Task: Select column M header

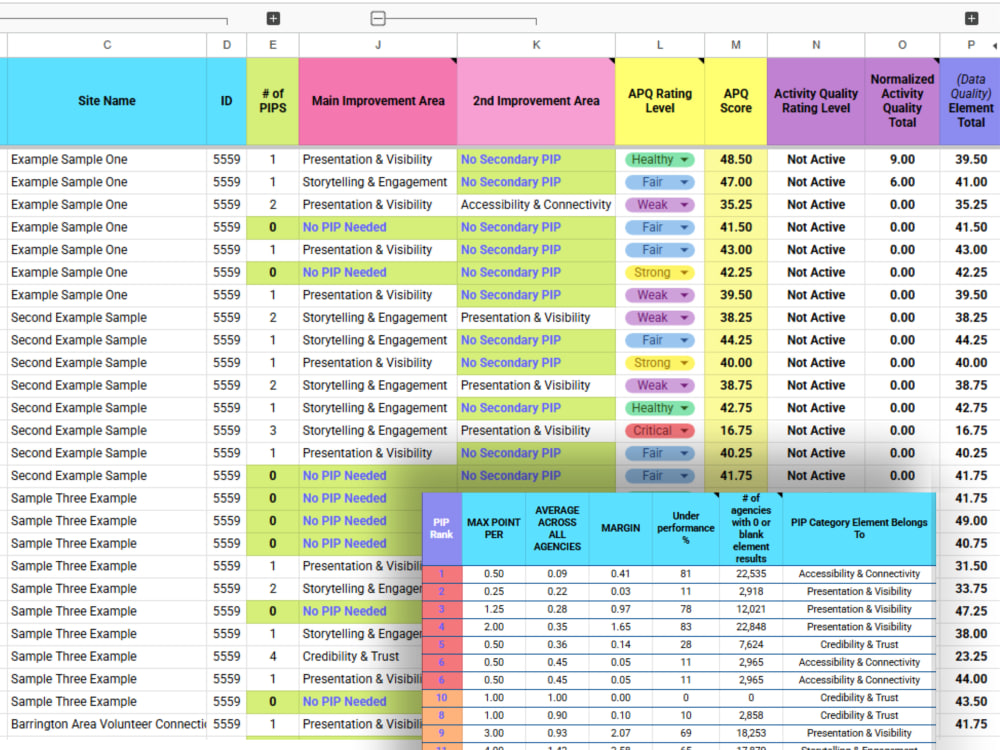Action: click(736, 45)
